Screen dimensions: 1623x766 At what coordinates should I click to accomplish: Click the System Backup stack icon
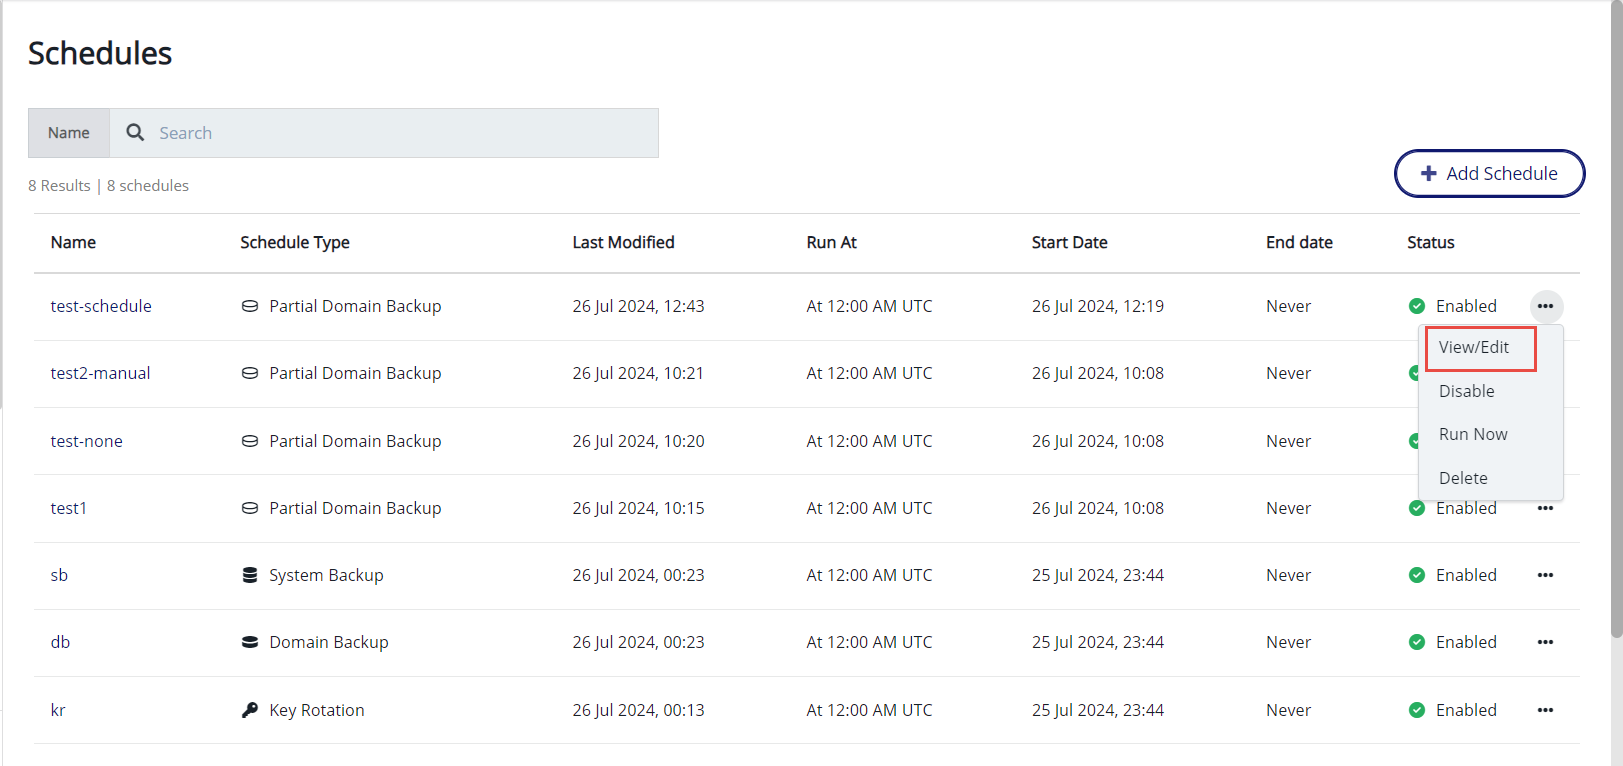[250, 575]
